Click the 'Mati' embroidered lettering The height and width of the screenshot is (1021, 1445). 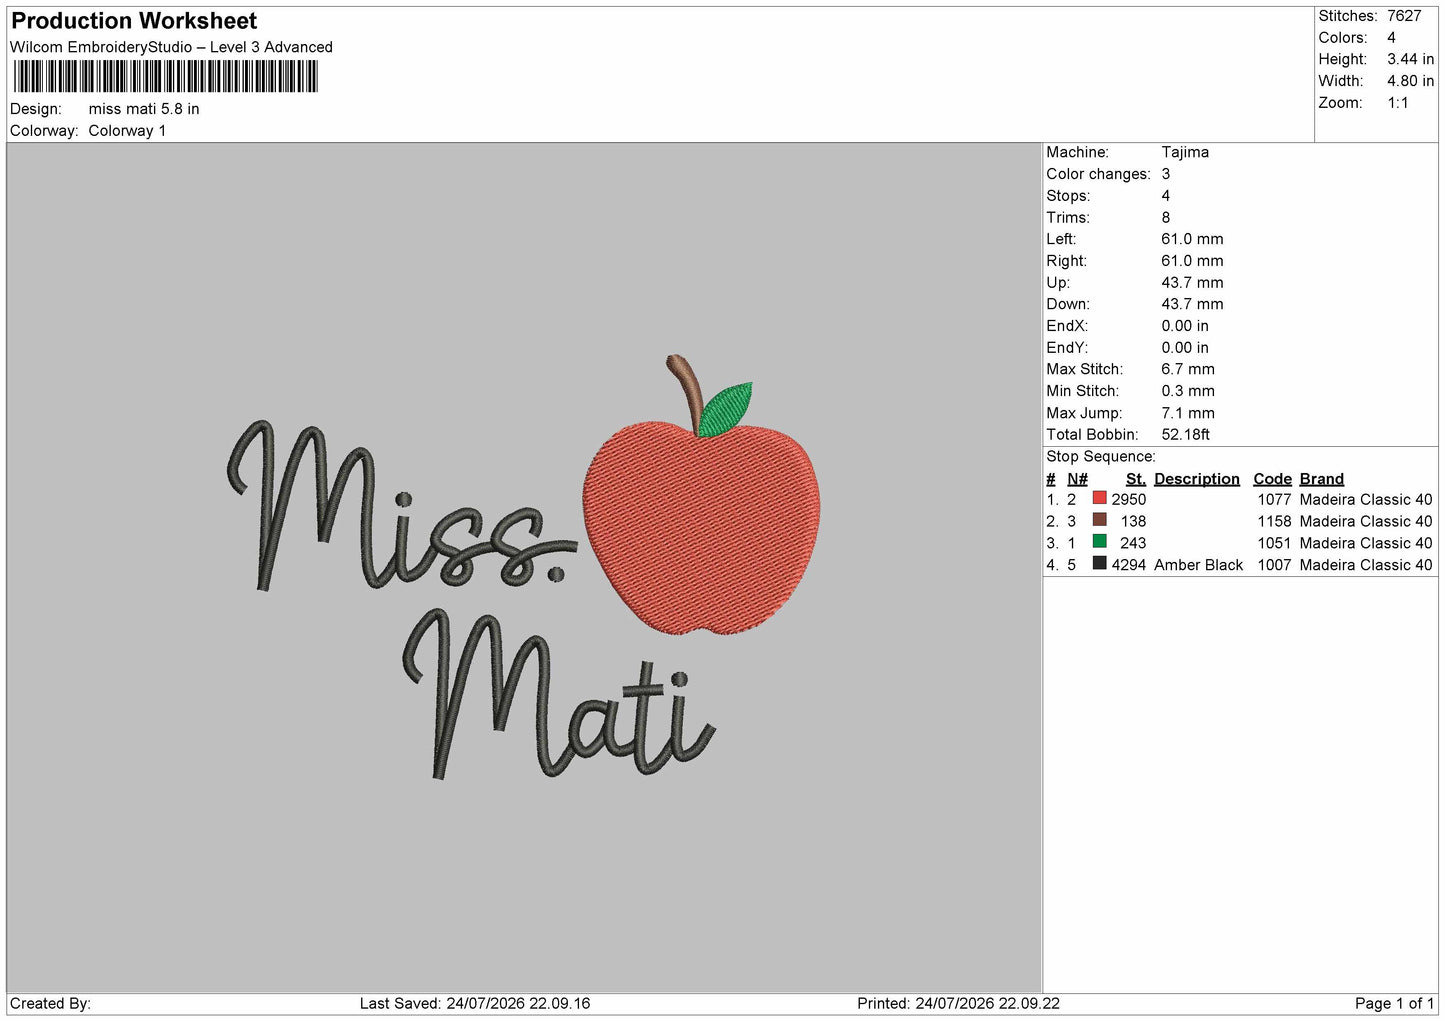tap(559, 694)
